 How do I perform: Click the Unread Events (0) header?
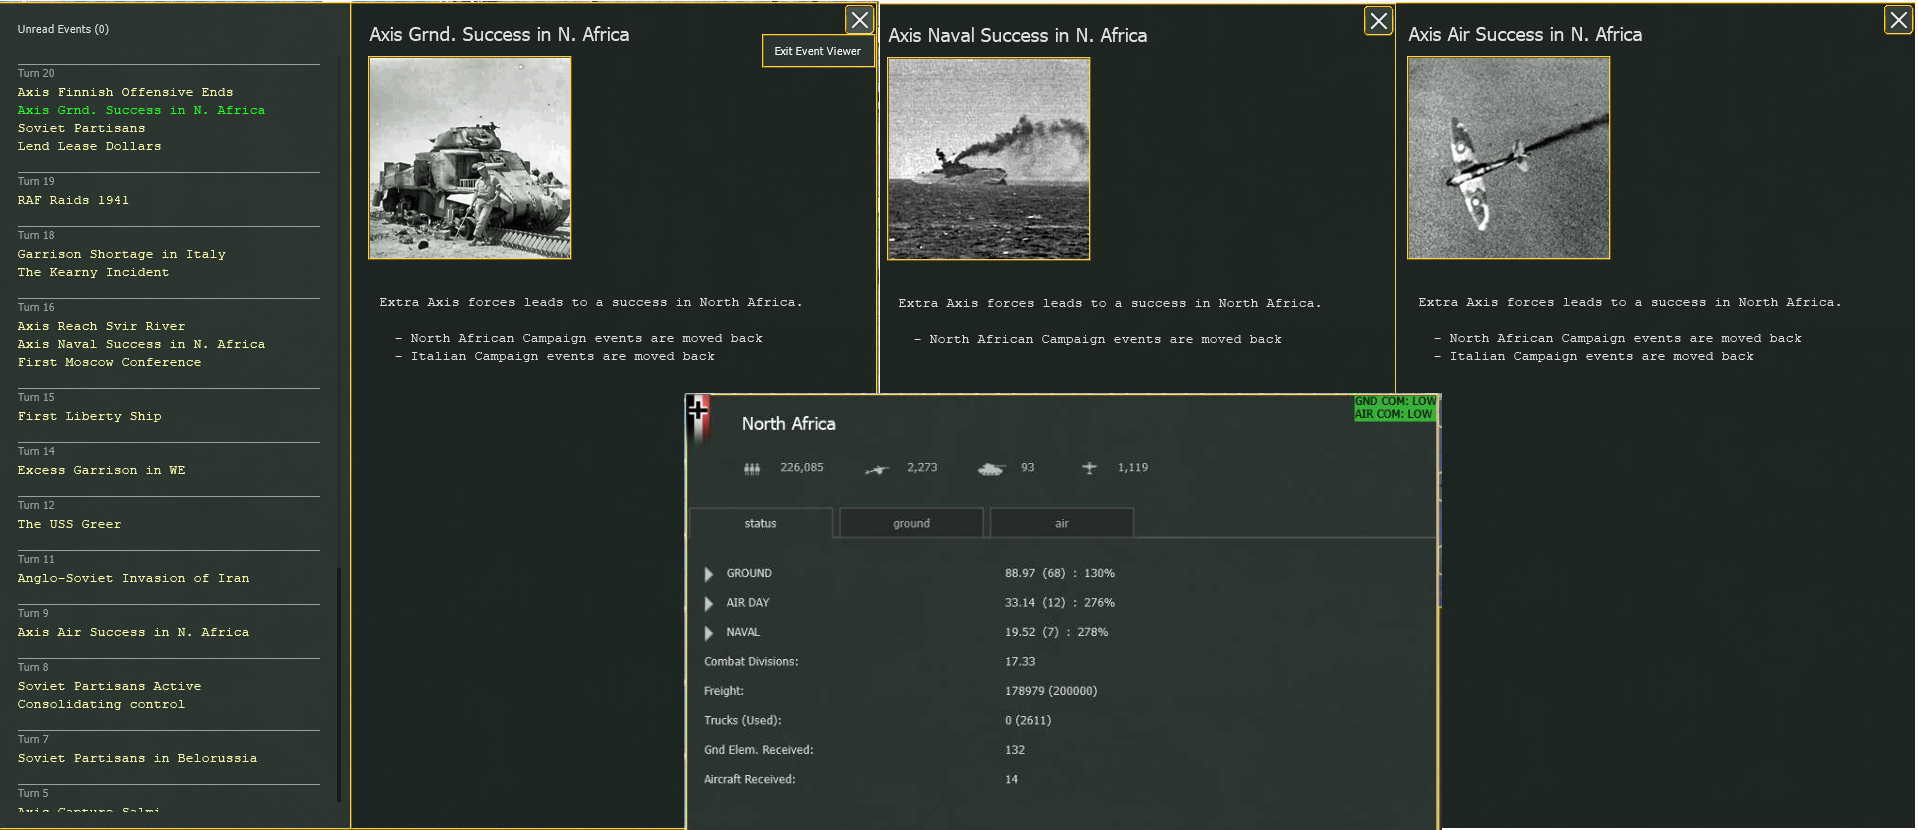[63, 29]
